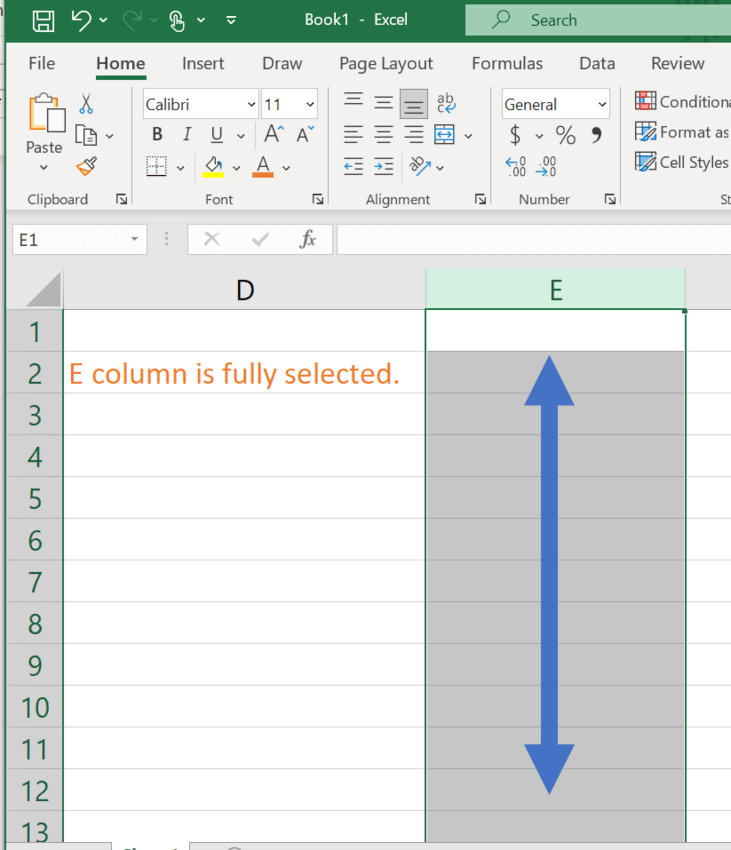Screen dimensions: 731x850
Task: Click the Save icon in the title bar
Action: click(43, 21)
